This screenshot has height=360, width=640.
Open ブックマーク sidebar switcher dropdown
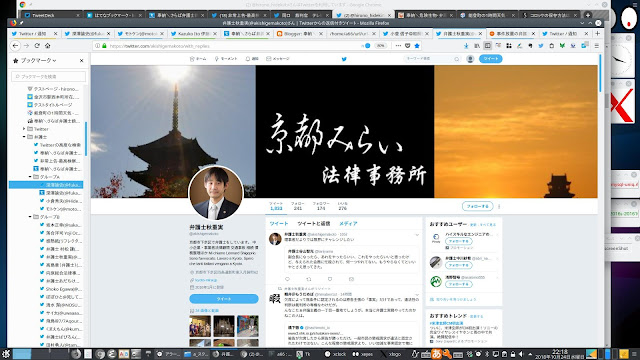tap(38, 60)
